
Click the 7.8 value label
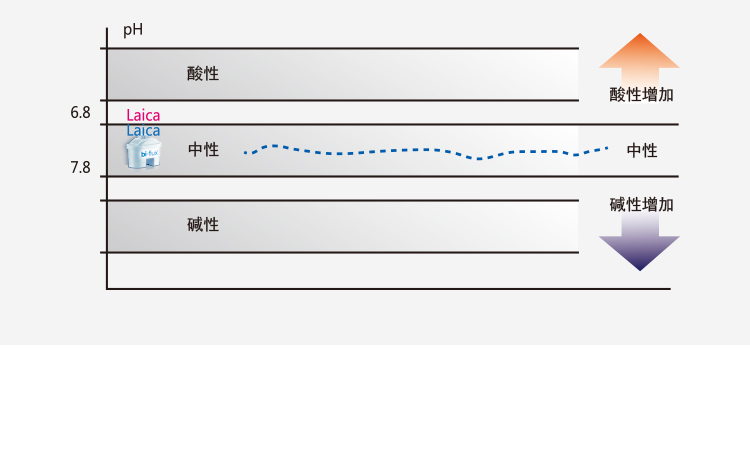(81, 167)
